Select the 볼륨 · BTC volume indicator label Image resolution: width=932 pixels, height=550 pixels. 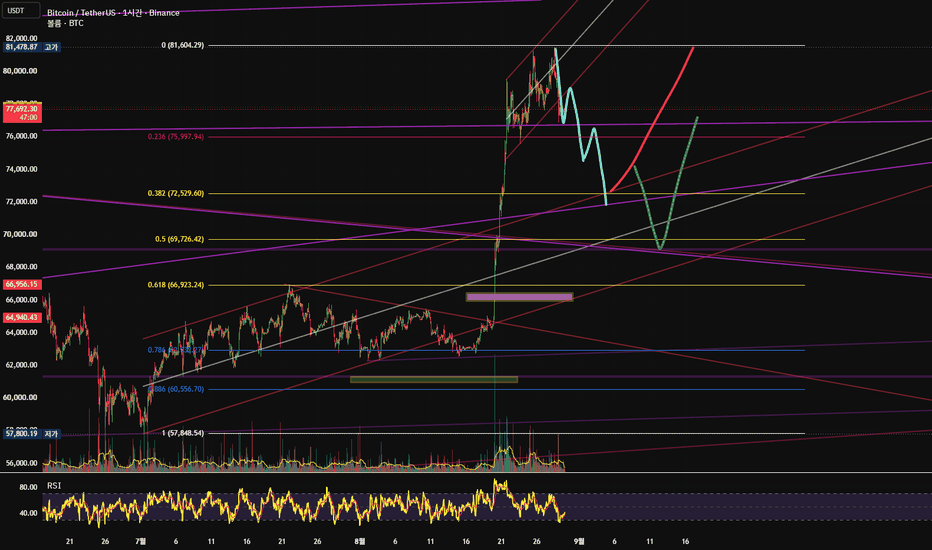(x=65, y=23)
